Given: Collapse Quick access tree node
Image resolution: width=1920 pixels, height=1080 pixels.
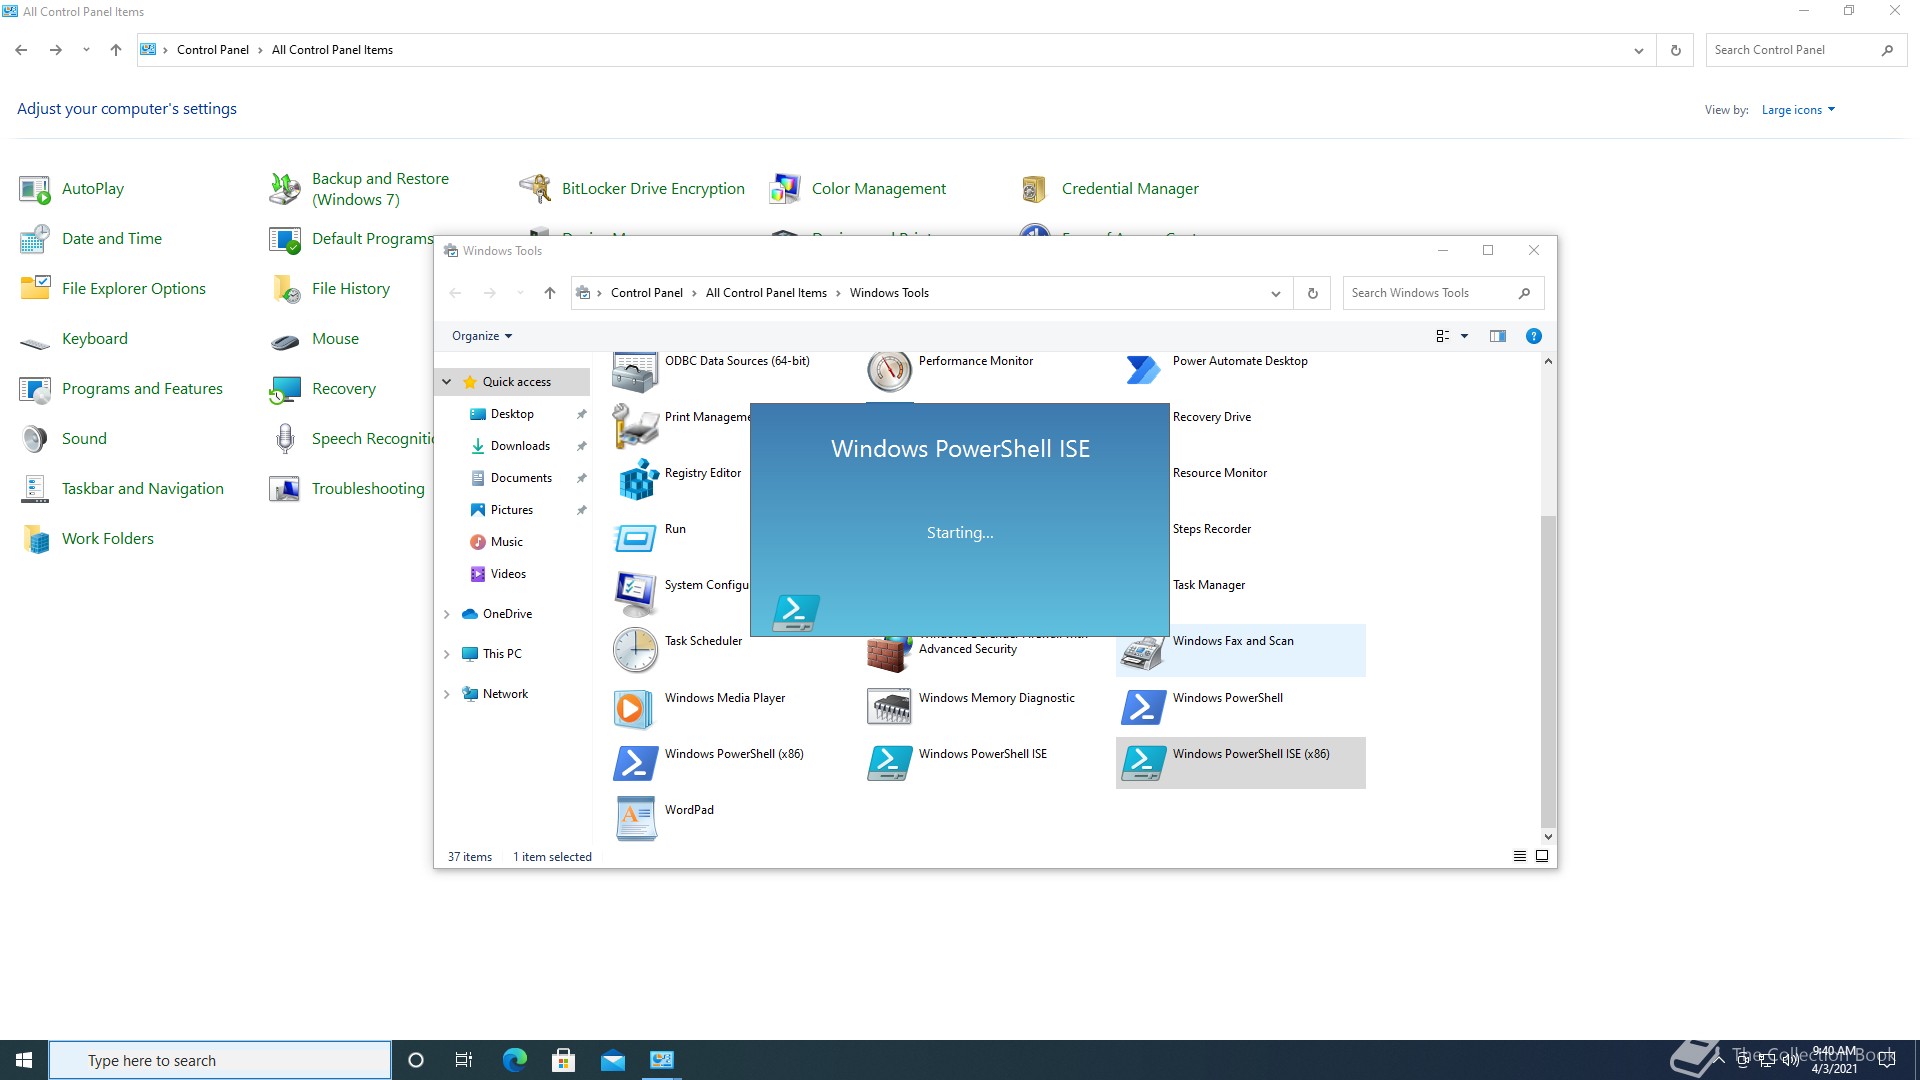Looking at the screenshot, I should (446, 382).
